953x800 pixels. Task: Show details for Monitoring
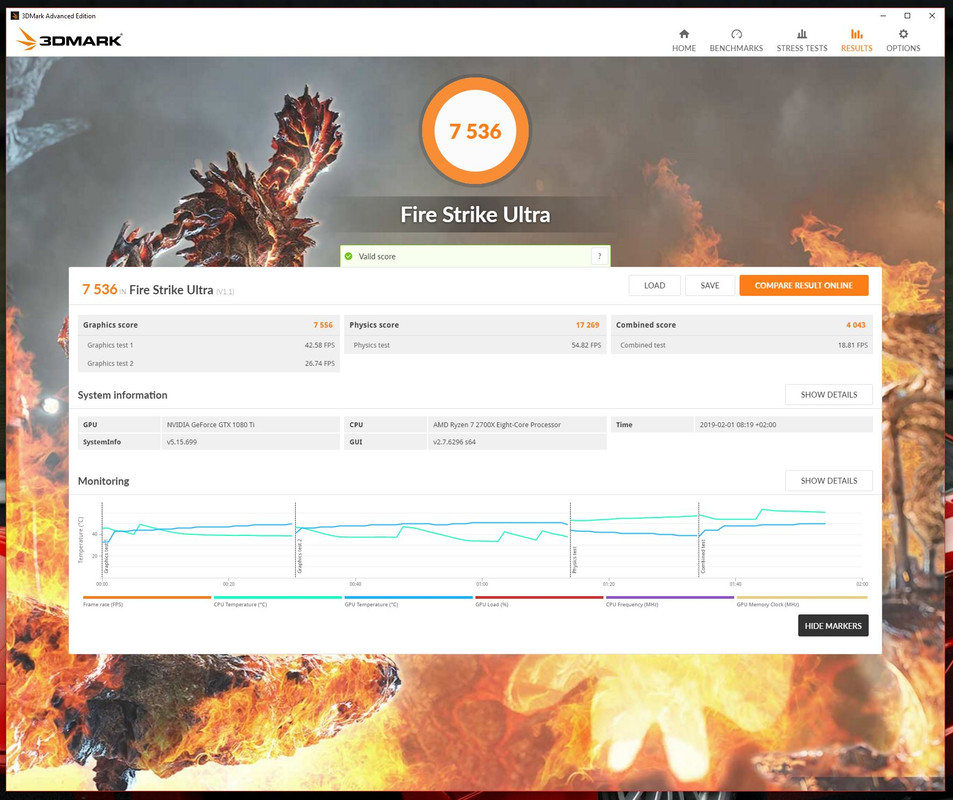(828, 480)
